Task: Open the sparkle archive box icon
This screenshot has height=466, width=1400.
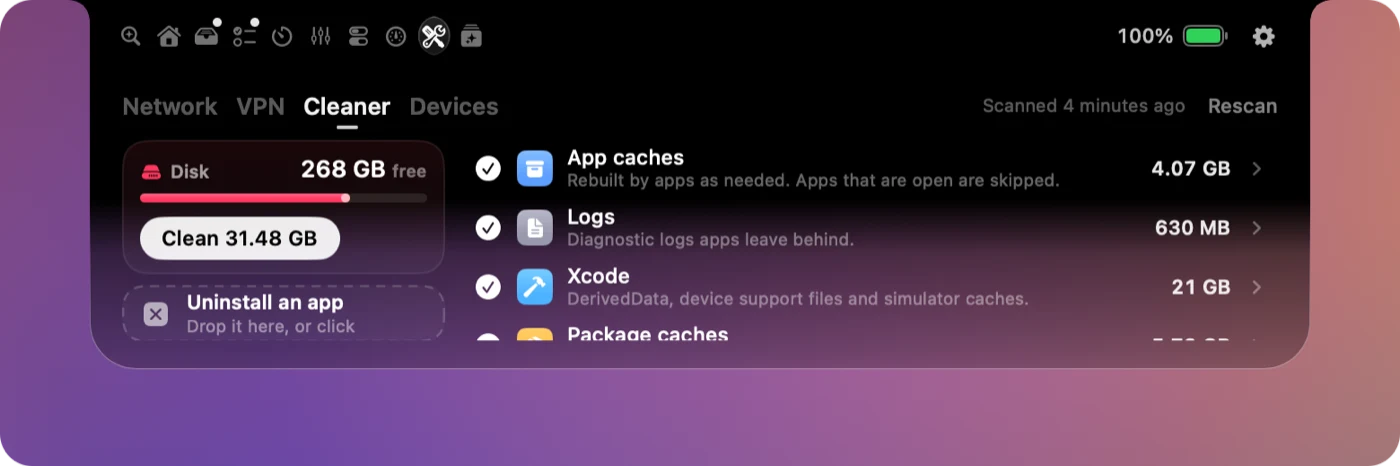Action: [471, 36]
